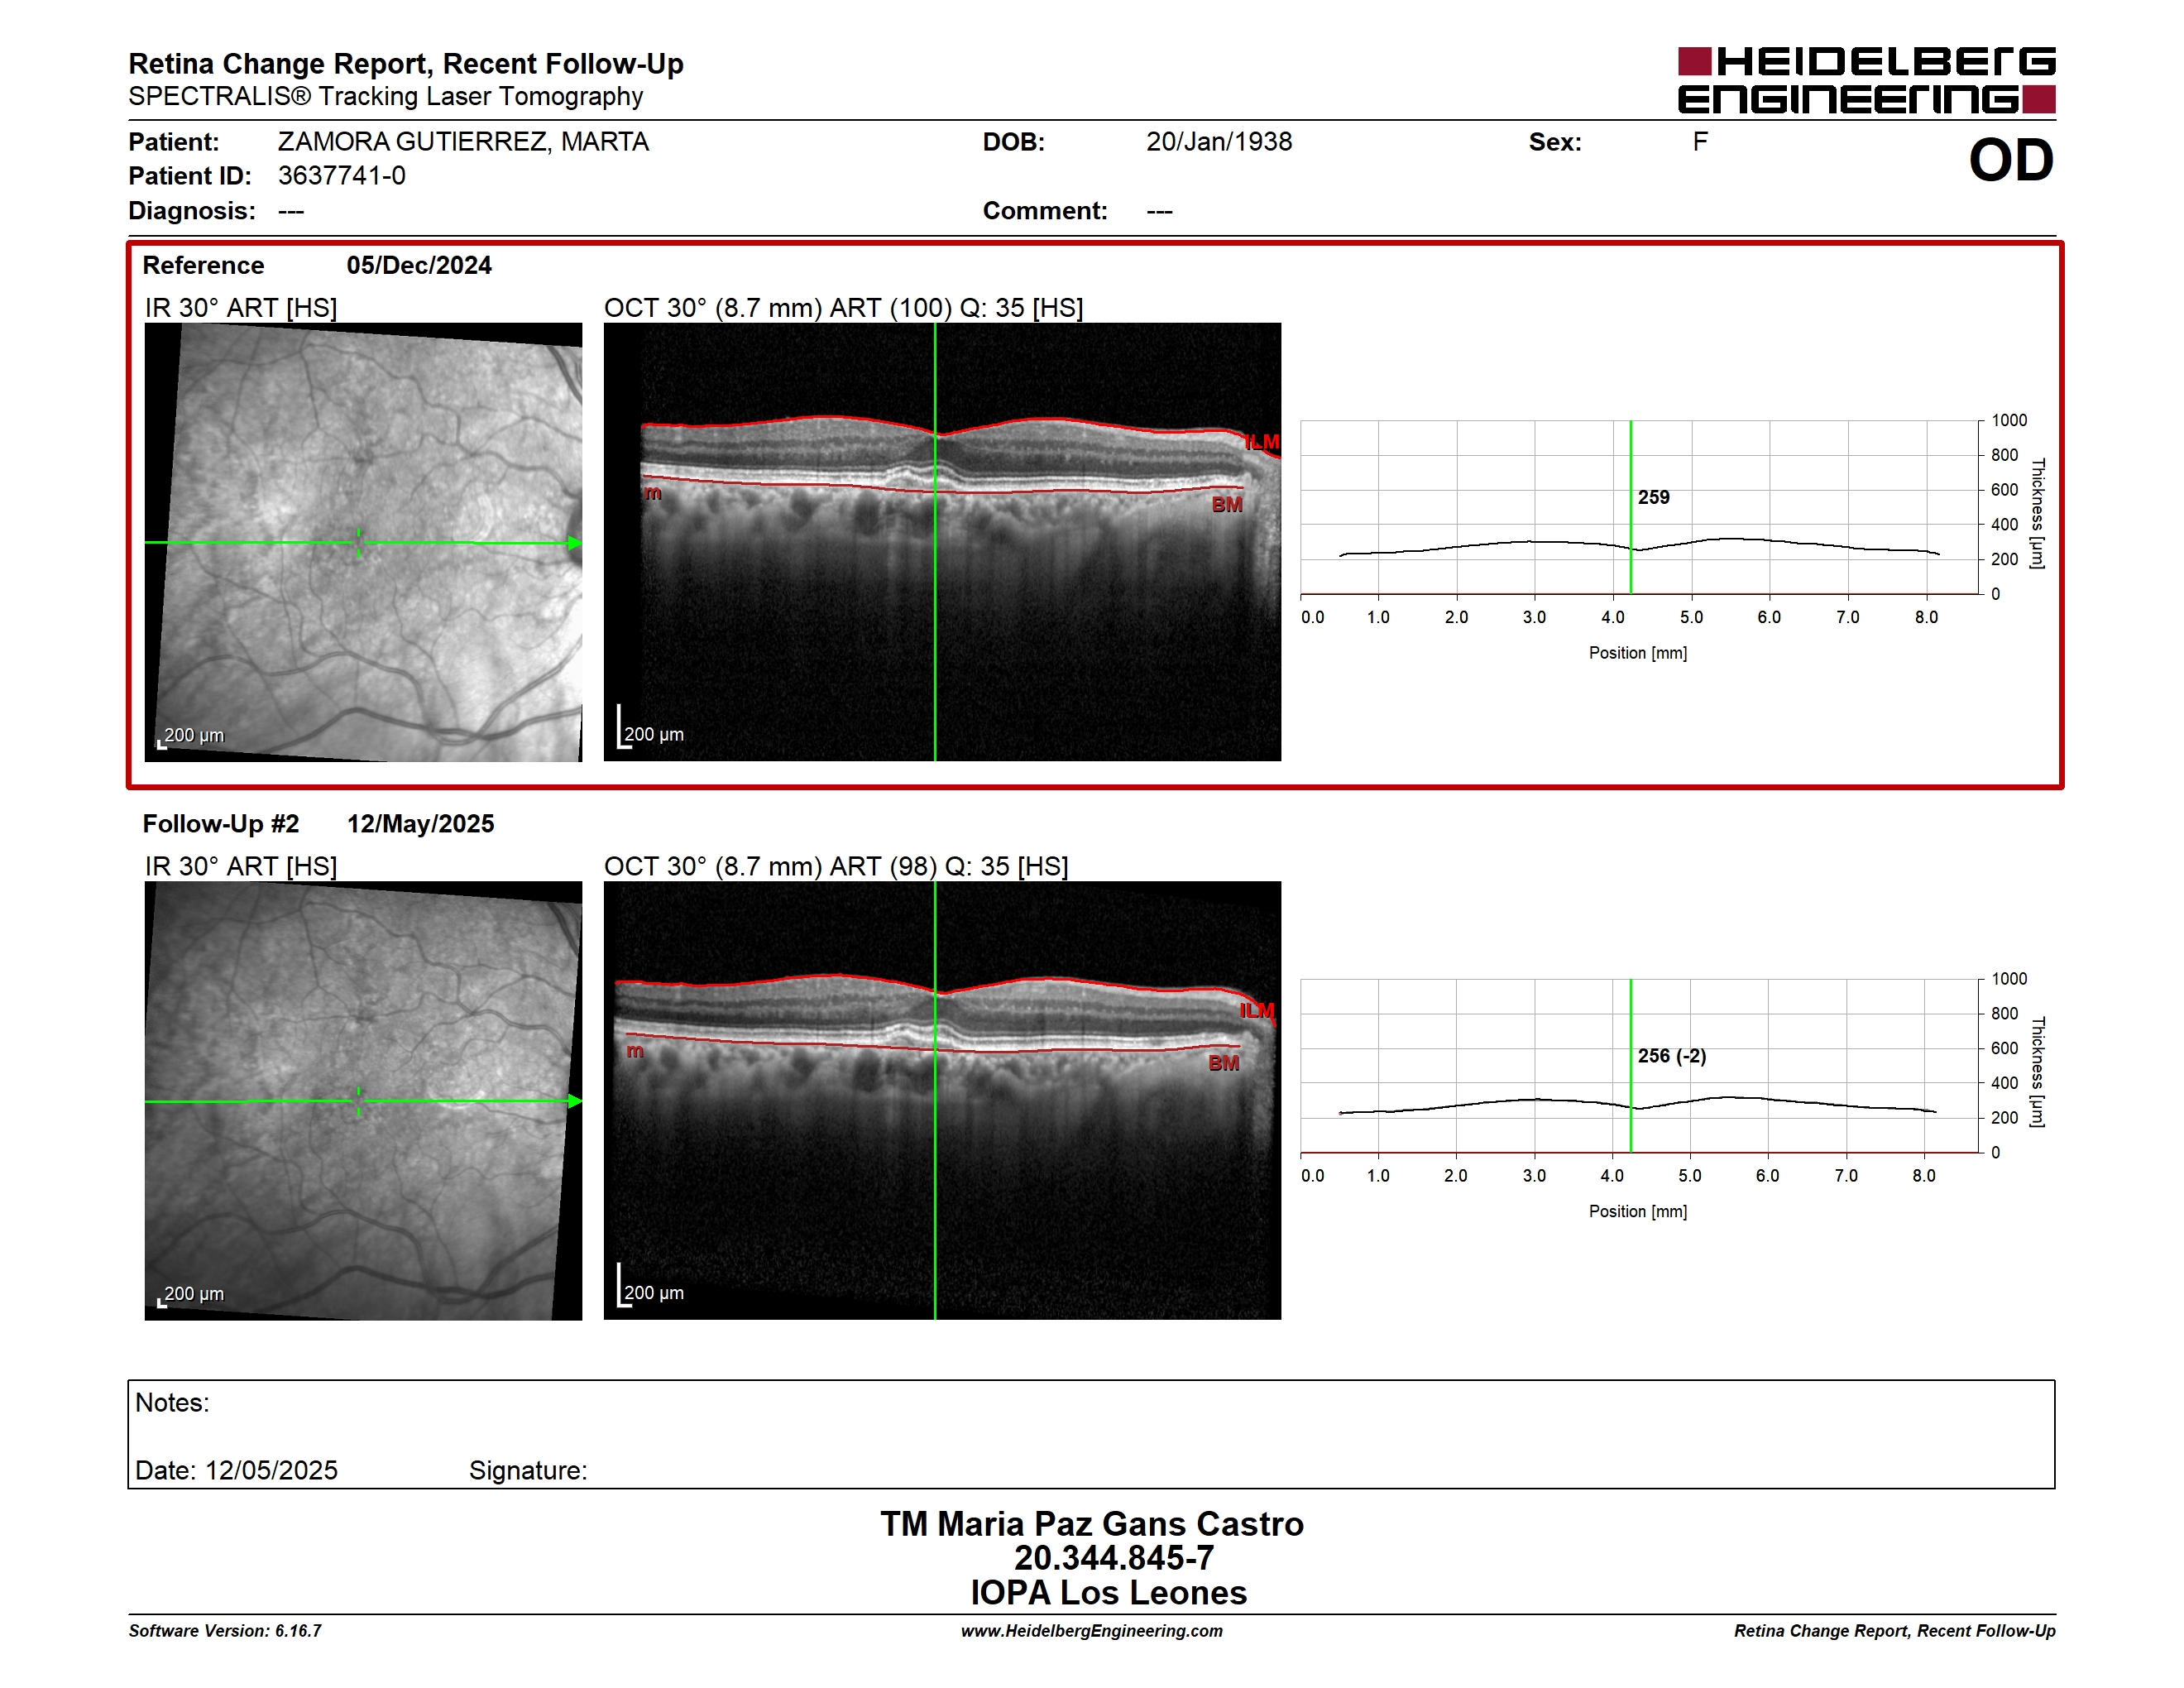The height and width of the screenshot is (1688, 2184).
Task: Click the green scan arrowhead on Reference IR image
Action: 574,543
